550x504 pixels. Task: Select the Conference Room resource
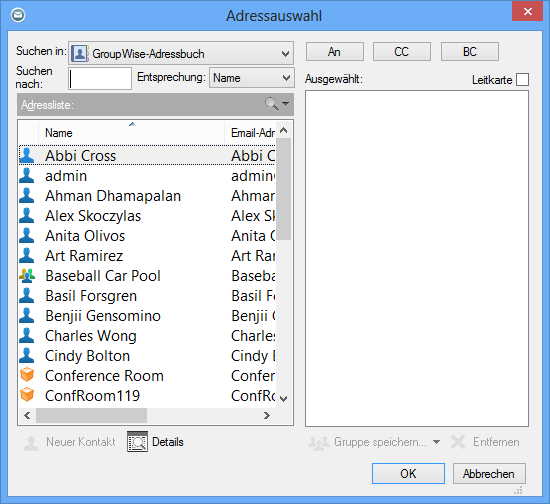(147, 375)
